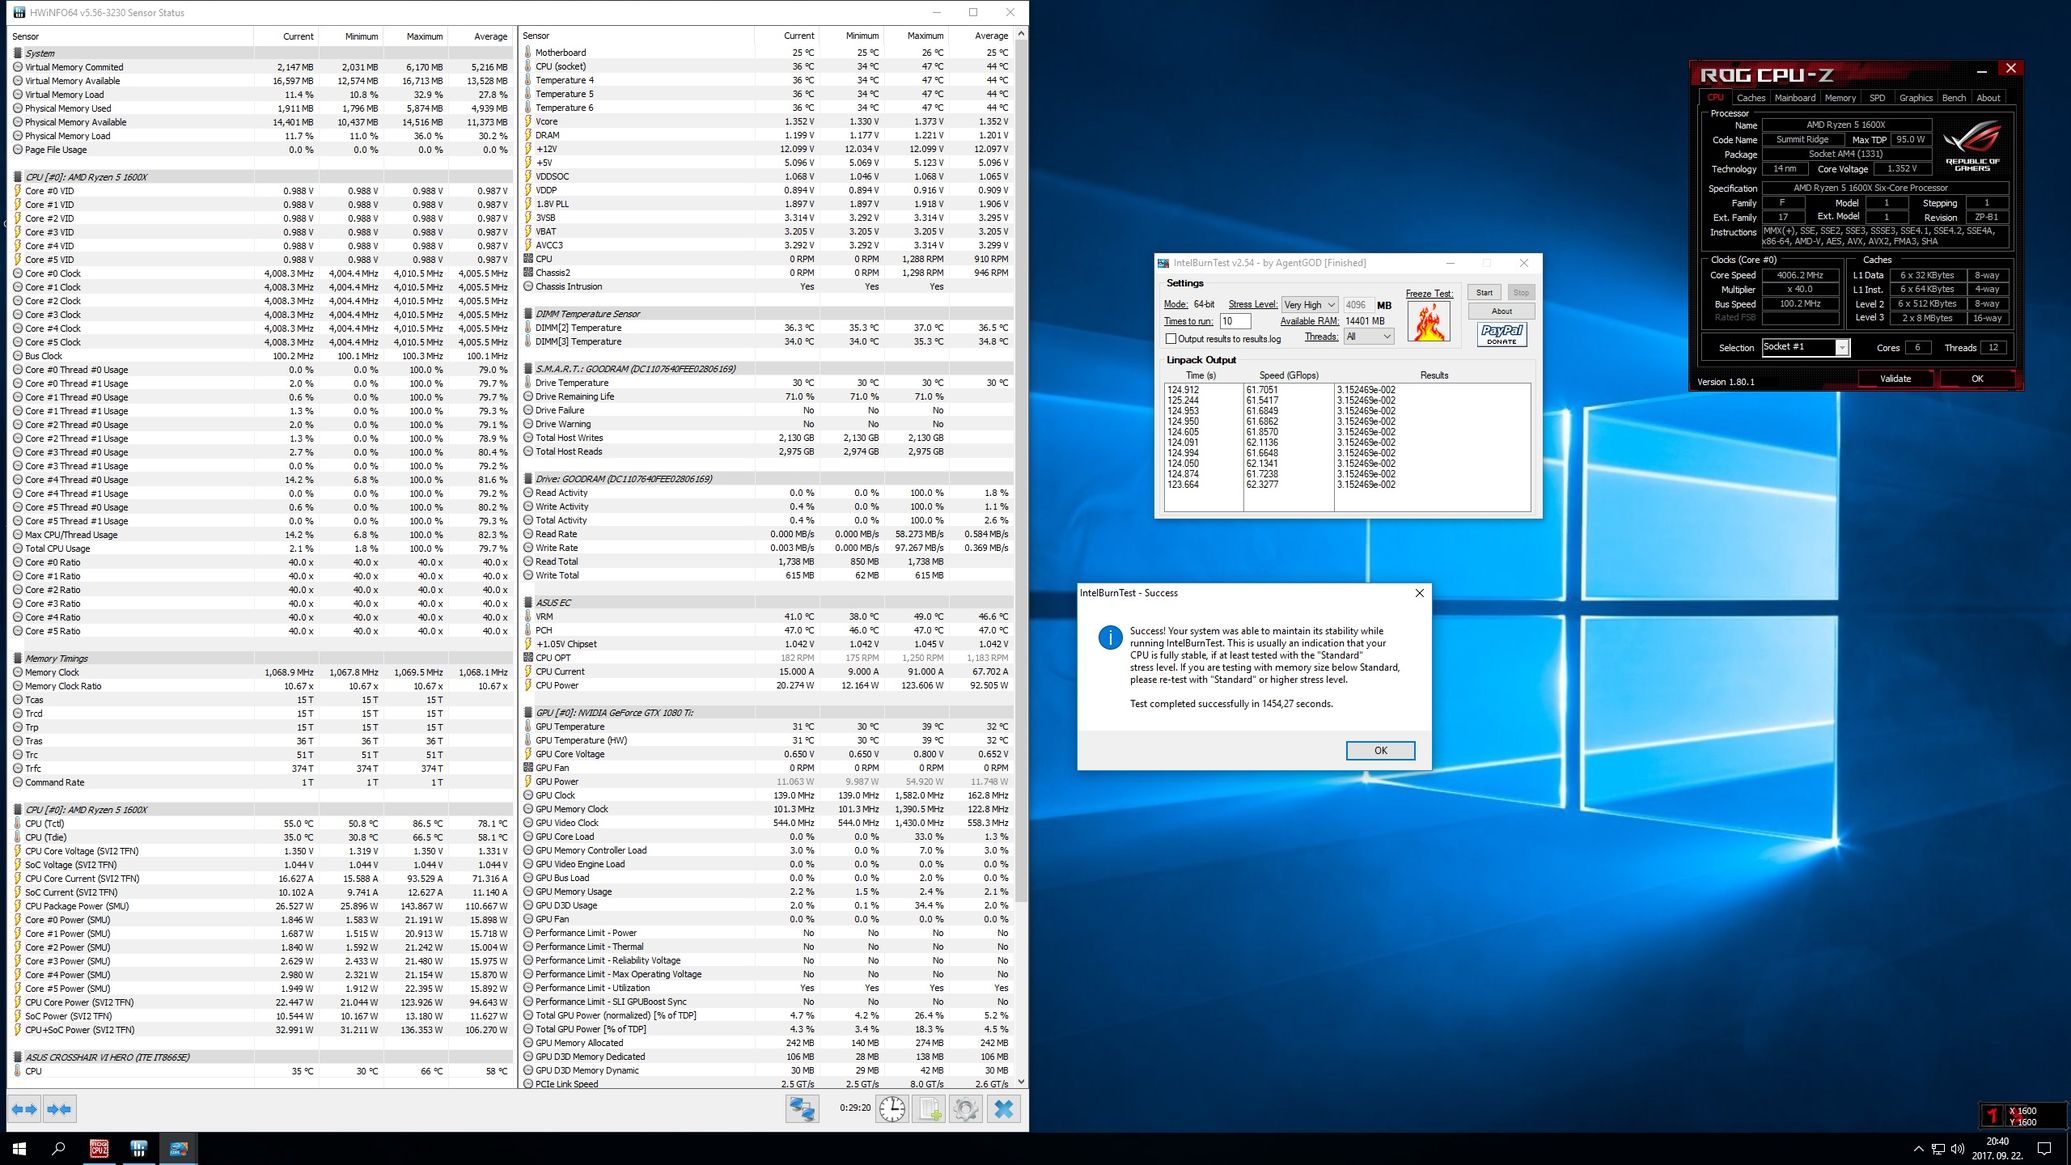Click the Vcore voltage sensor icon
Image resolution: width=2071 pixels, height=1165 pixels.
[x=528, y=121]
